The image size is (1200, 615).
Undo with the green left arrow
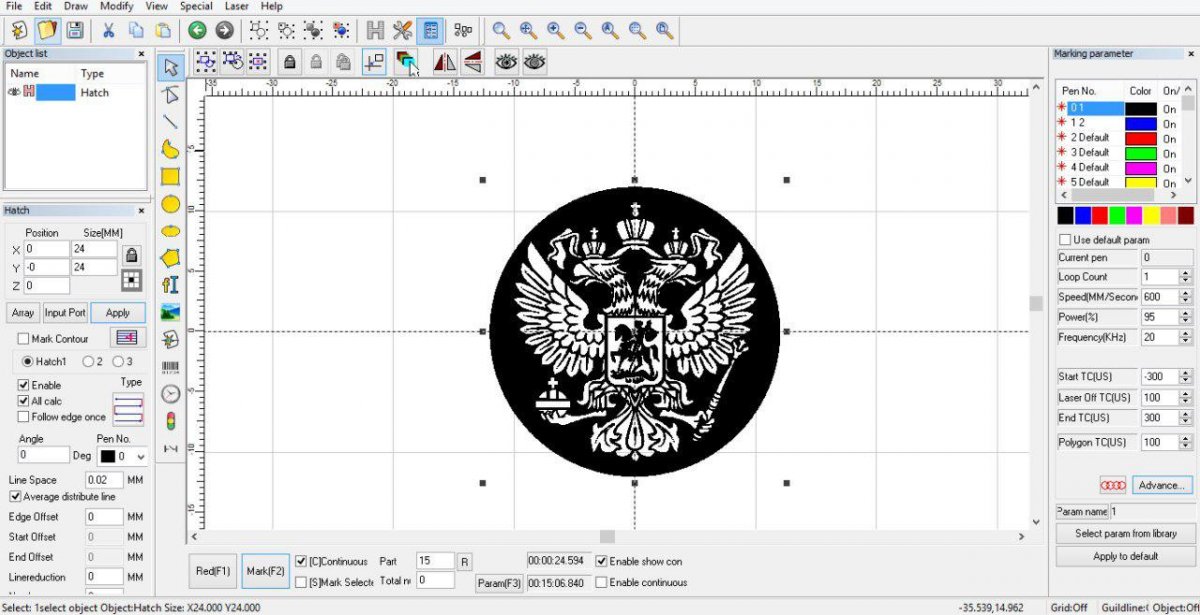coord(197,31)
